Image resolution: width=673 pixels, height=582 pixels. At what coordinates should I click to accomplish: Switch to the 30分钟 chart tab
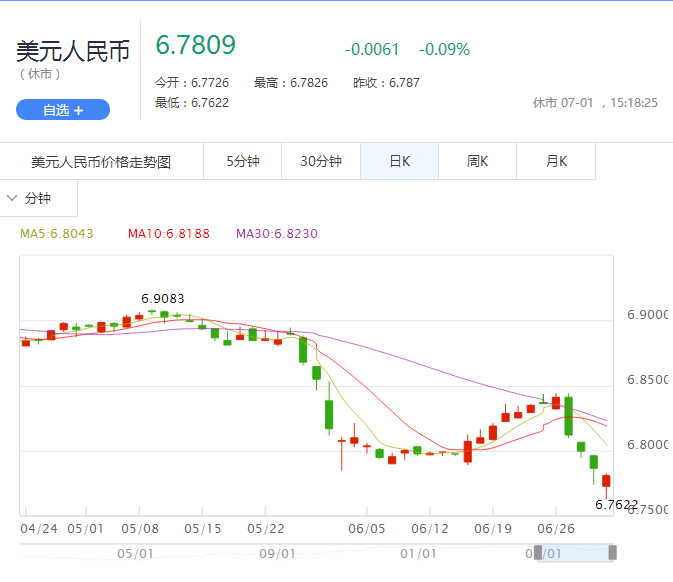[320, 161]
